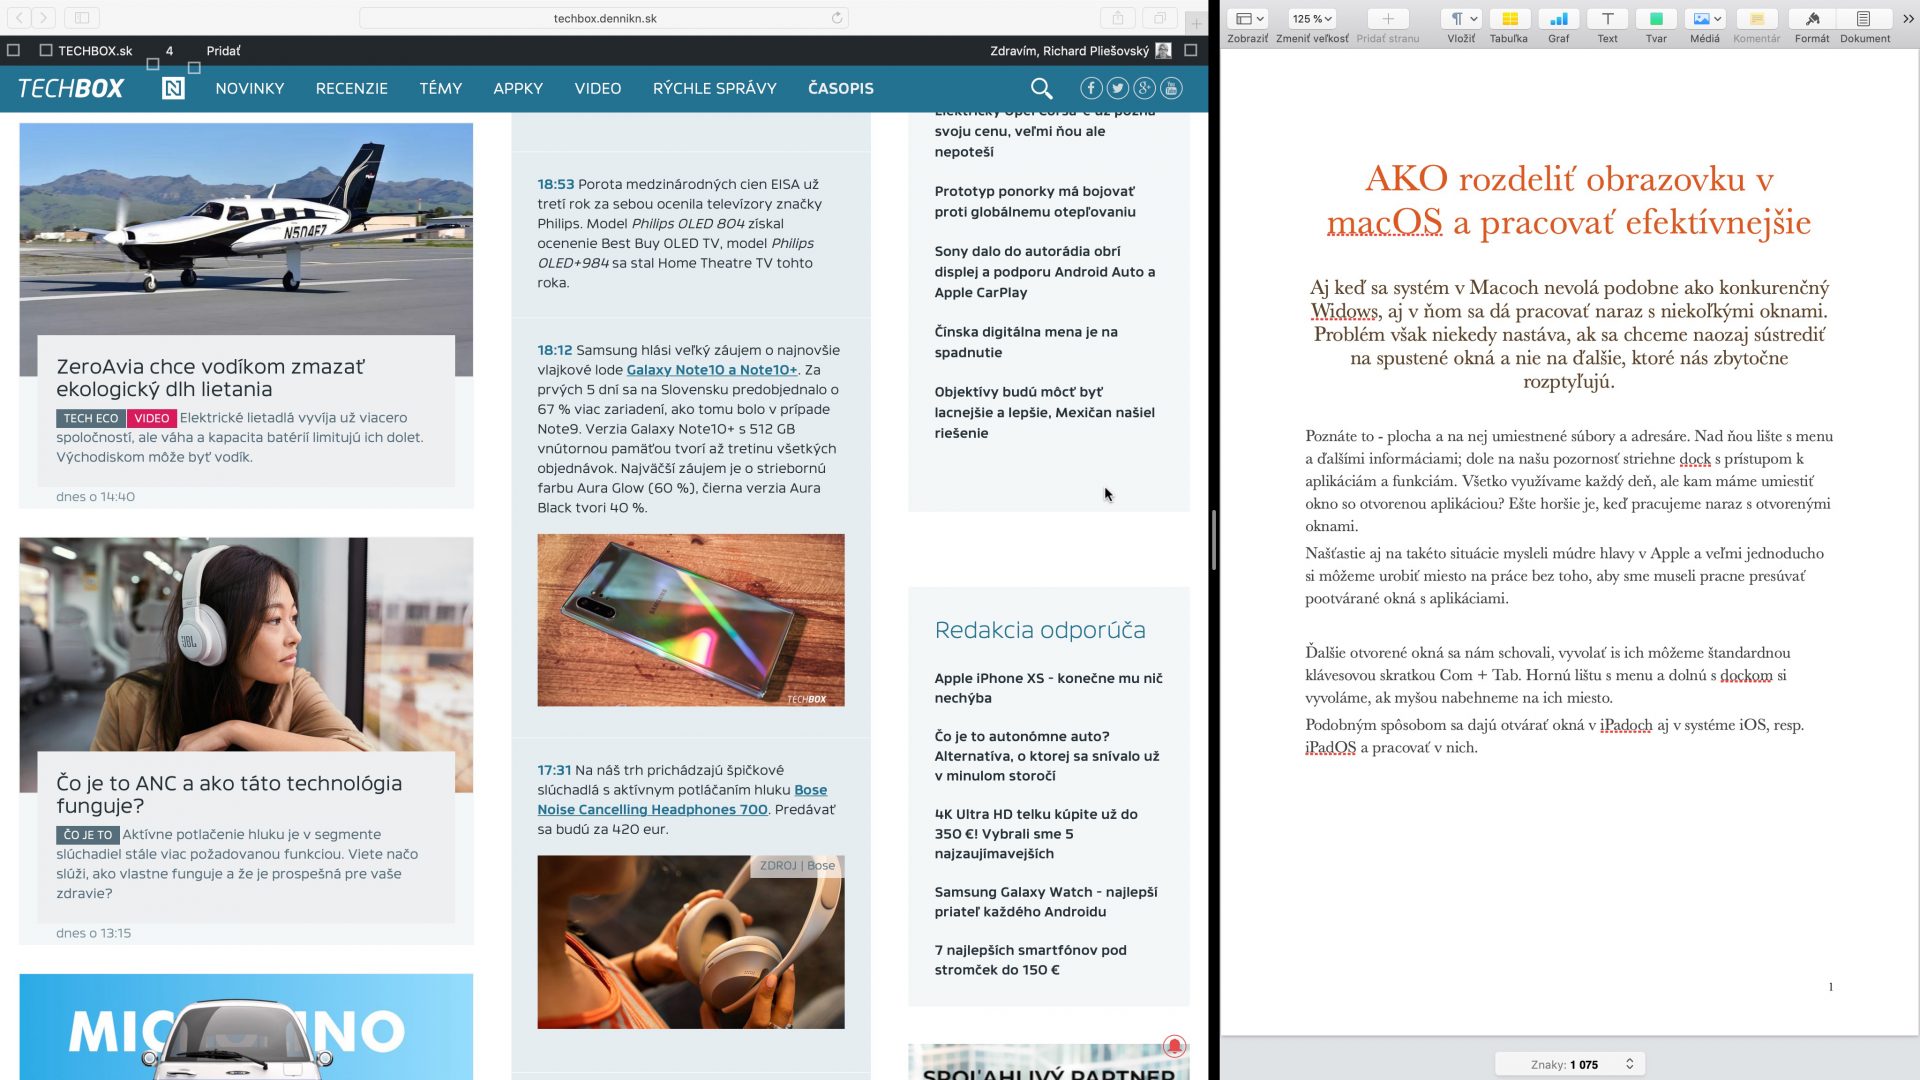Click the TECH ECO tag

[91, 418]
